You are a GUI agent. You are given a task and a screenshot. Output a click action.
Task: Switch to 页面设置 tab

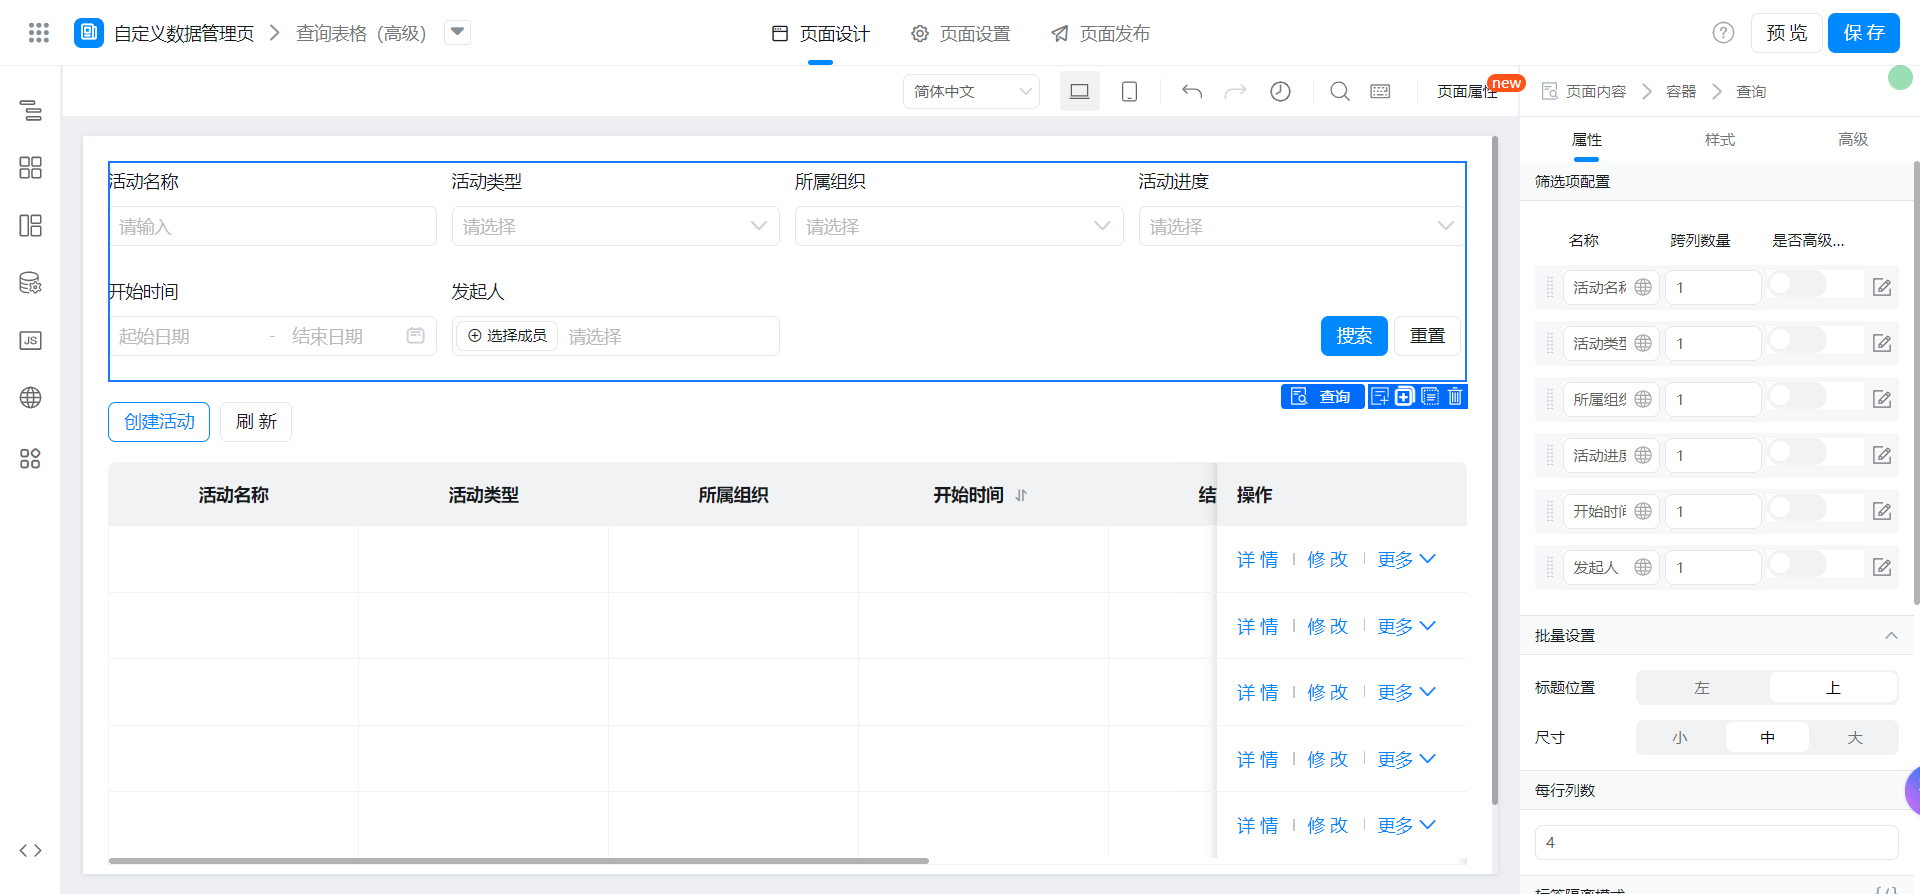tap(960, 34)
